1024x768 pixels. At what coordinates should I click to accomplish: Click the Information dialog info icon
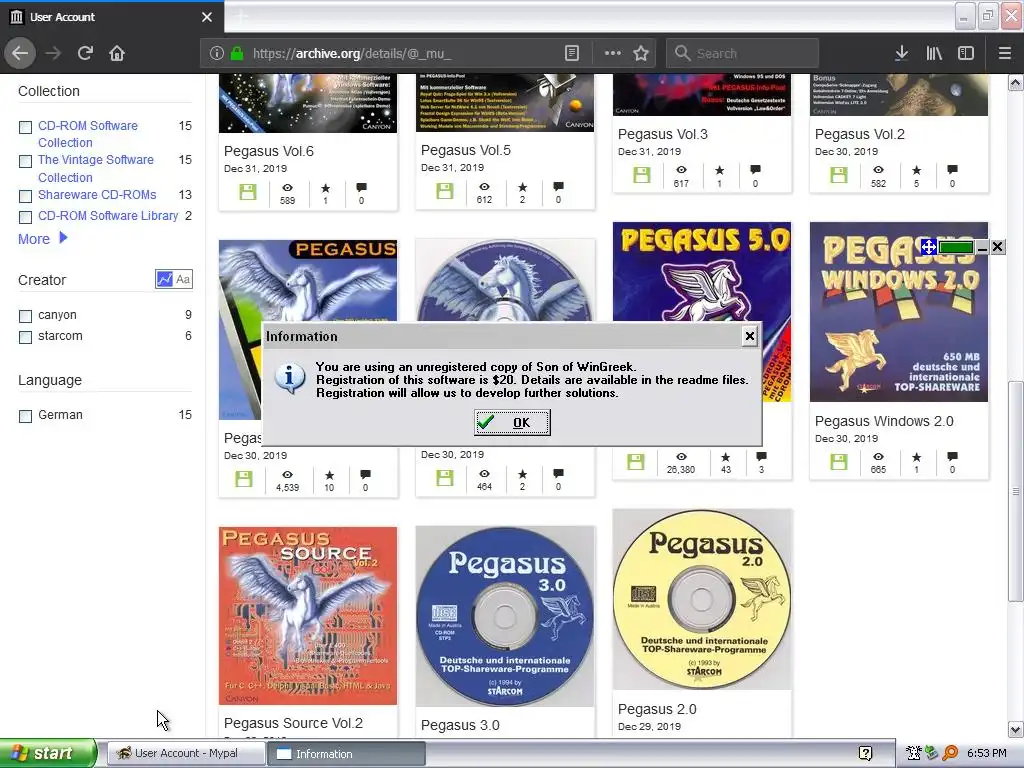[x=290, y=378]
